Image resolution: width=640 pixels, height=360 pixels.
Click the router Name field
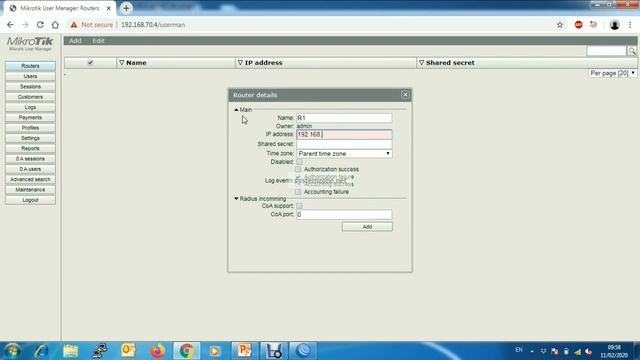(344, 118)
